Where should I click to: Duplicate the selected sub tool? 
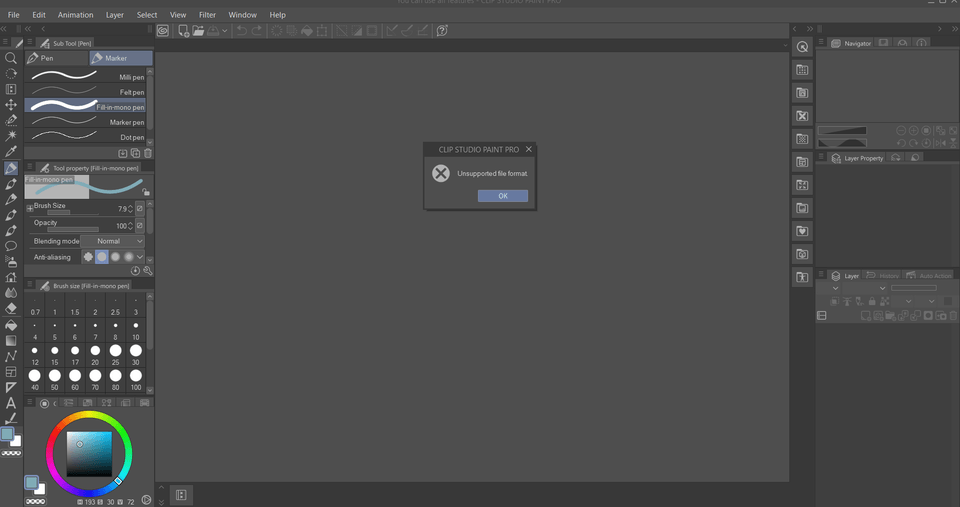(135, 153)
